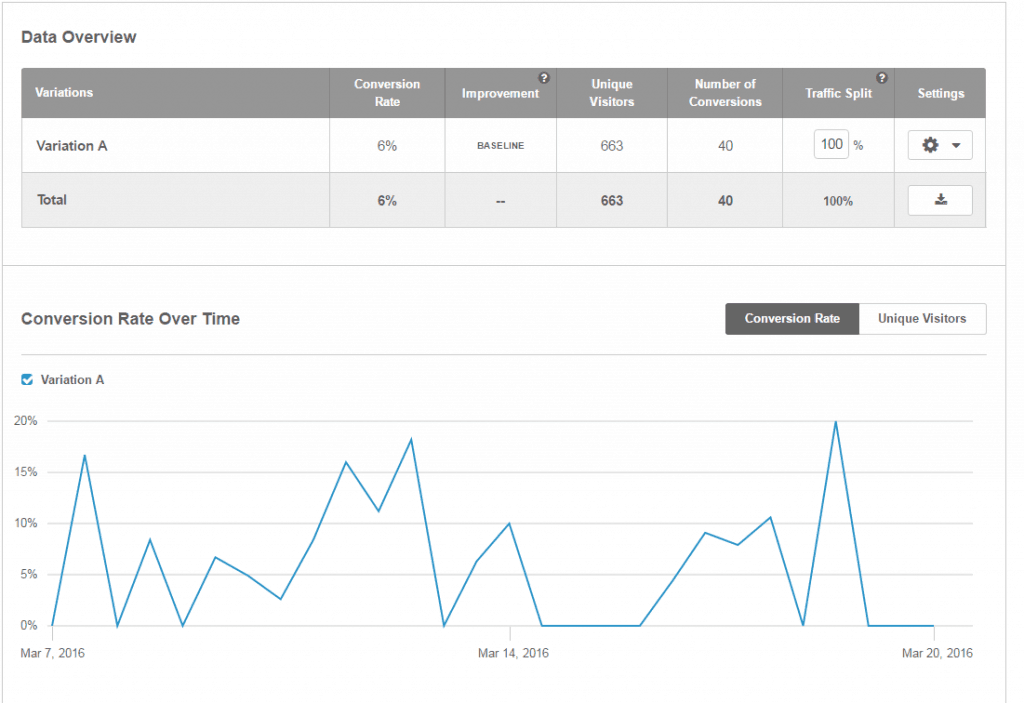
Task: Click the Traffic Split column header
Action: [838, 93]
